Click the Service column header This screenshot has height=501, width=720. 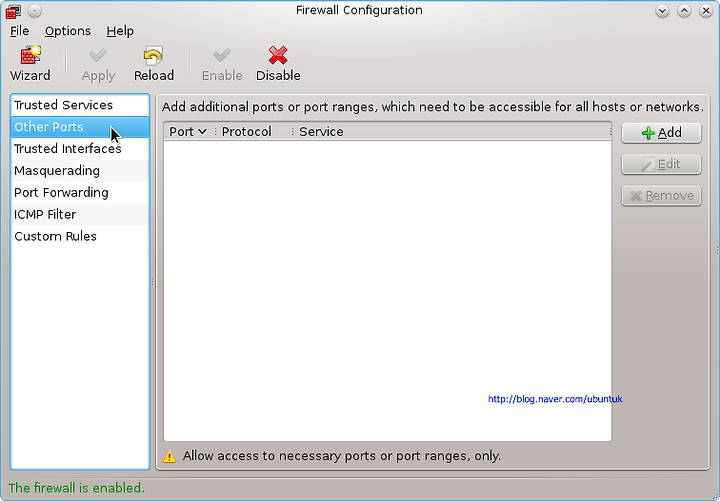(x=452, y=132)
